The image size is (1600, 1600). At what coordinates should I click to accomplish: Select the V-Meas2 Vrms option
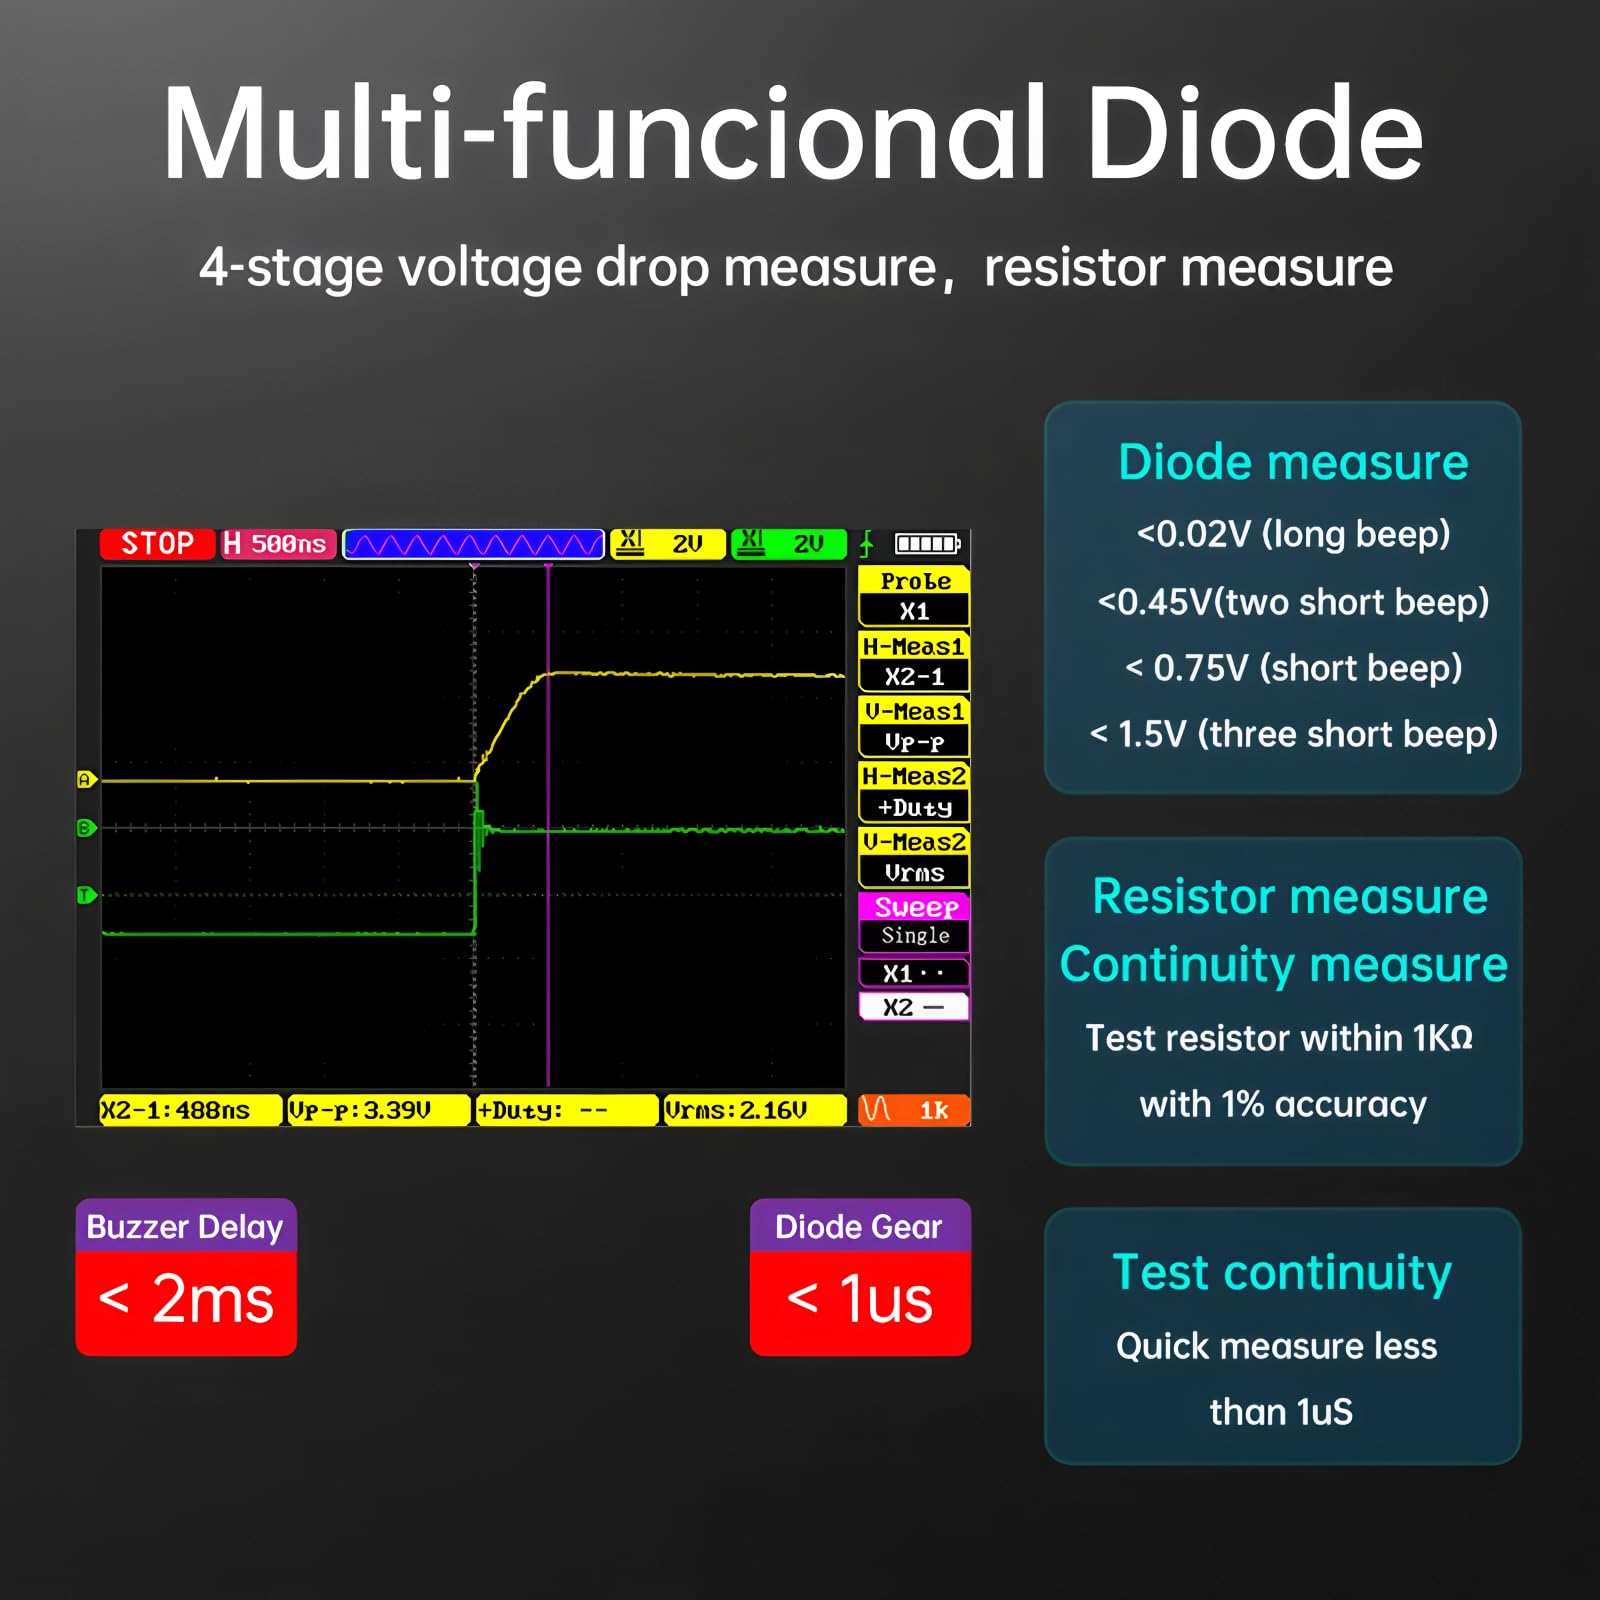pos(914,857)
